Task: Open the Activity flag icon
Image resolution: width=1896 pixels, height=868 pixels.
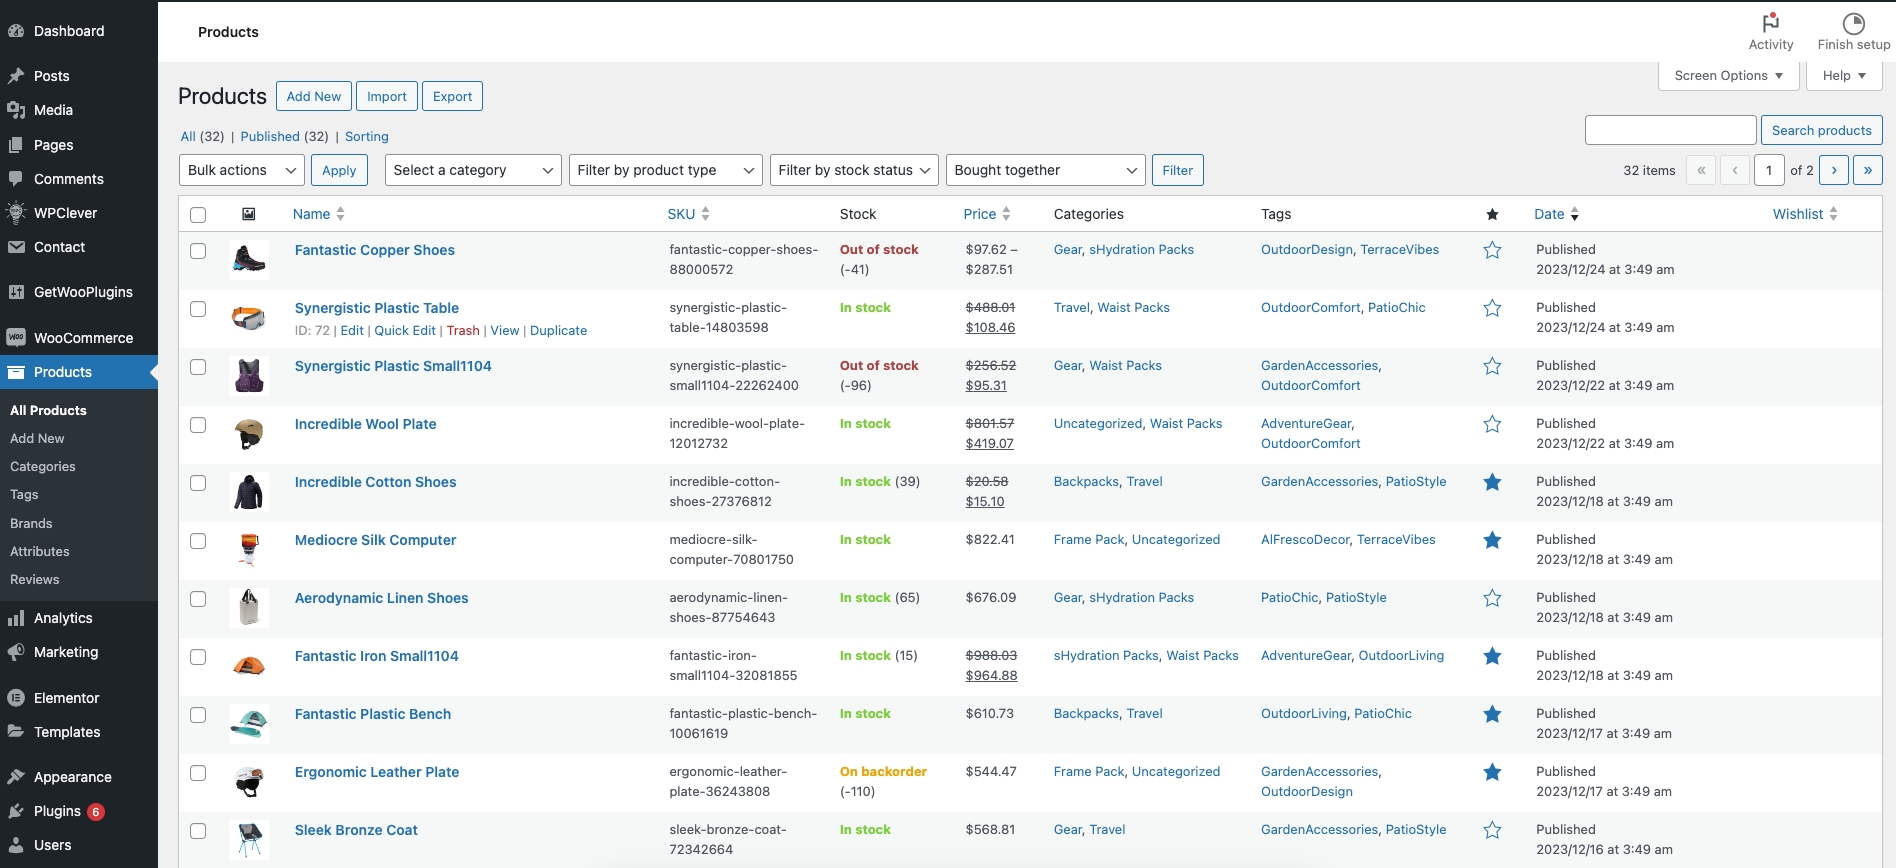Action: (1770, 23)
